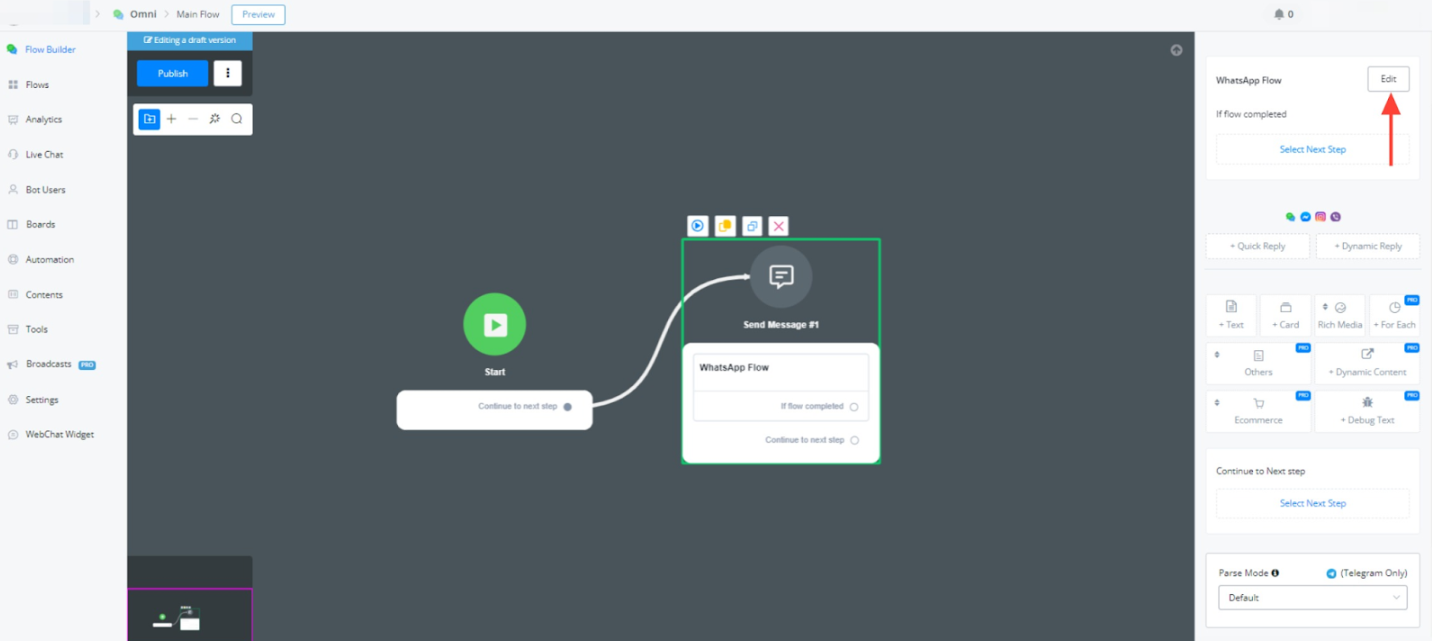This screenshot has width=1432, height=641.
Task: Open Analytics in the sidebar
Action: 43,120
